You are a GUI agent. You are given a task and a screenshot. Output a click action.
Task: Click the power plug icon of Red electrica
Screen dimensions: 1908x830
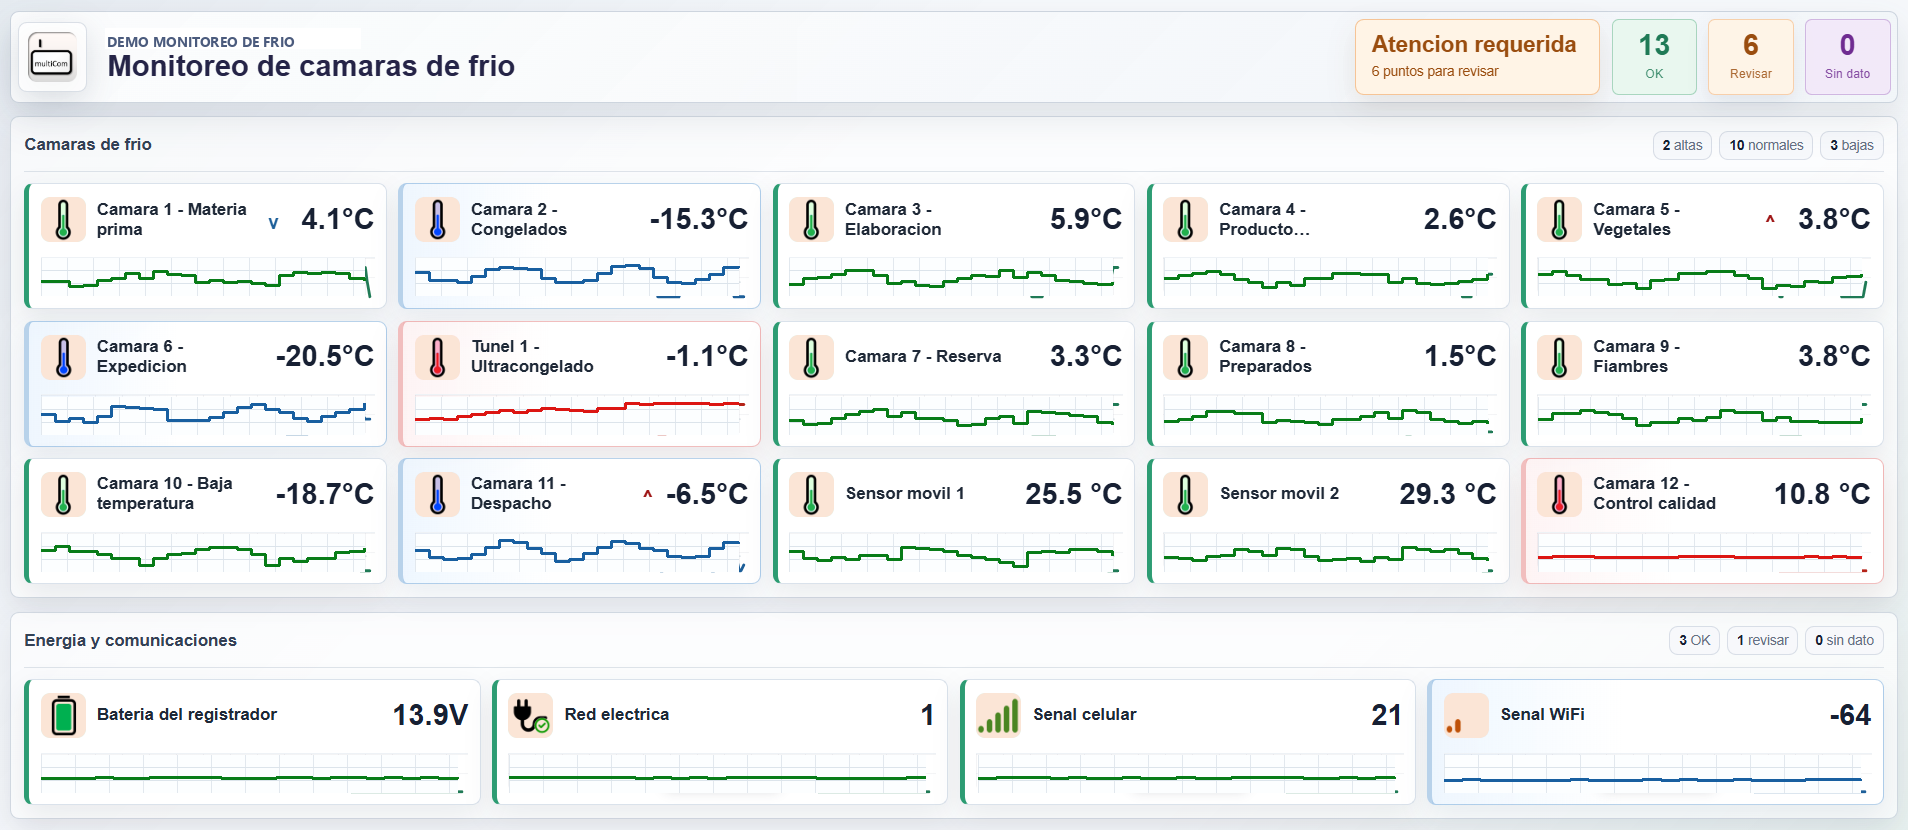click(x=530, y=715)
